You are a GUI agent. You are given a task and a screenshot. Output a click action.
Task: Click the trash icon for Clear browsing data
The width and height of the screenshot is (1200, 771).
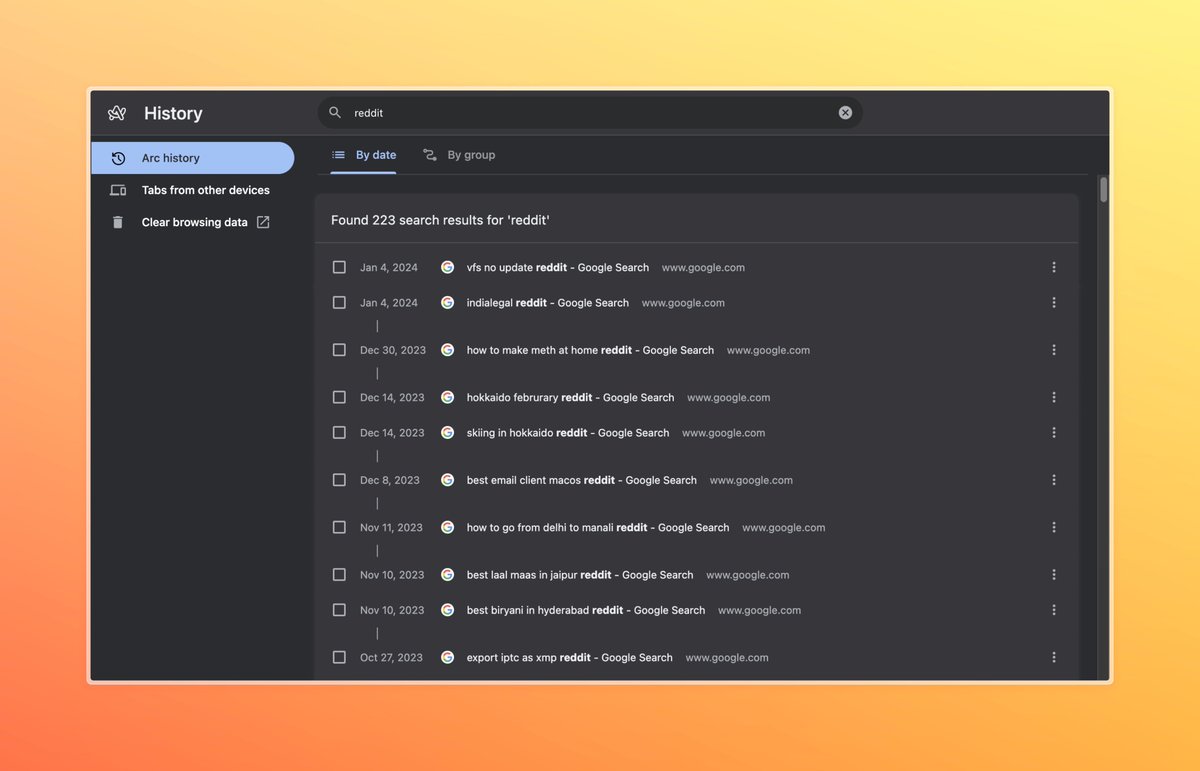pyautogui.click(x=118, y=222)
